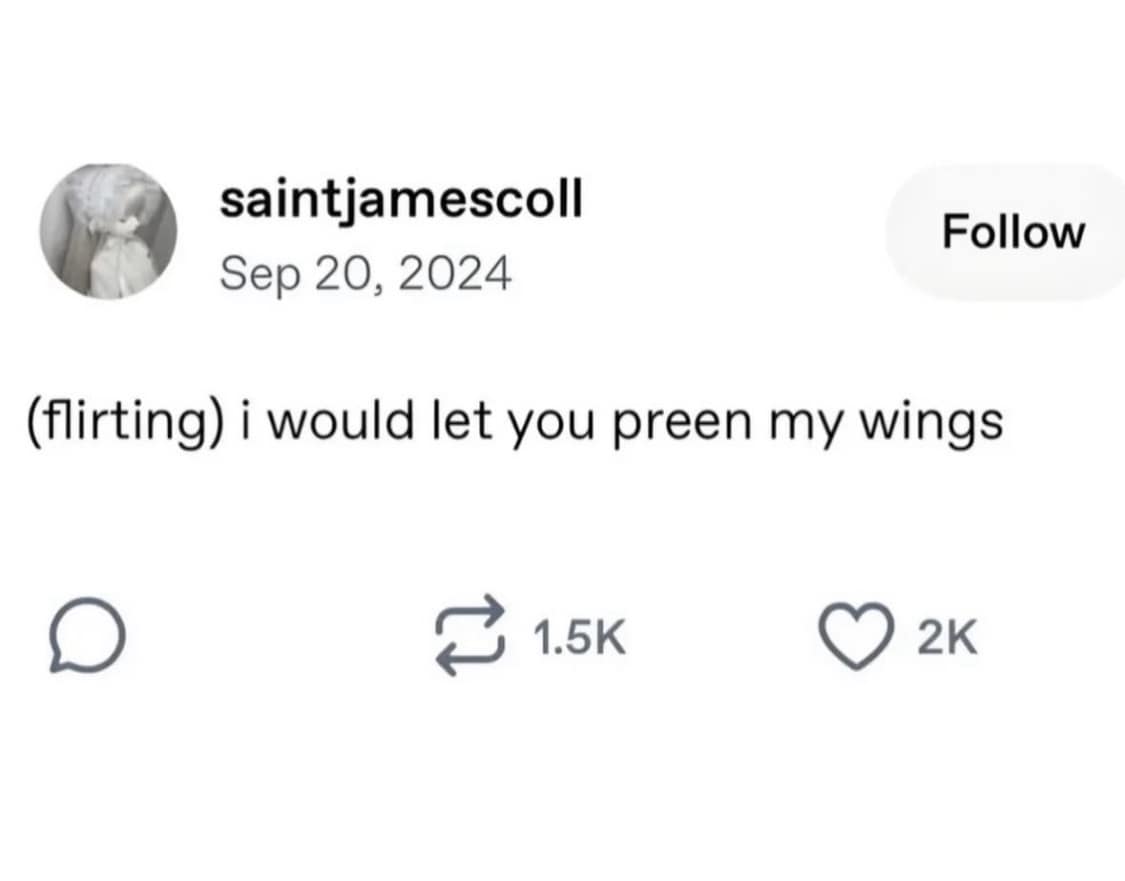Image resolution: width=1125 pixels, height=881 pixels.
Task: Open the post permalink via Sep 20, 2024
Action: pos(365,271)
